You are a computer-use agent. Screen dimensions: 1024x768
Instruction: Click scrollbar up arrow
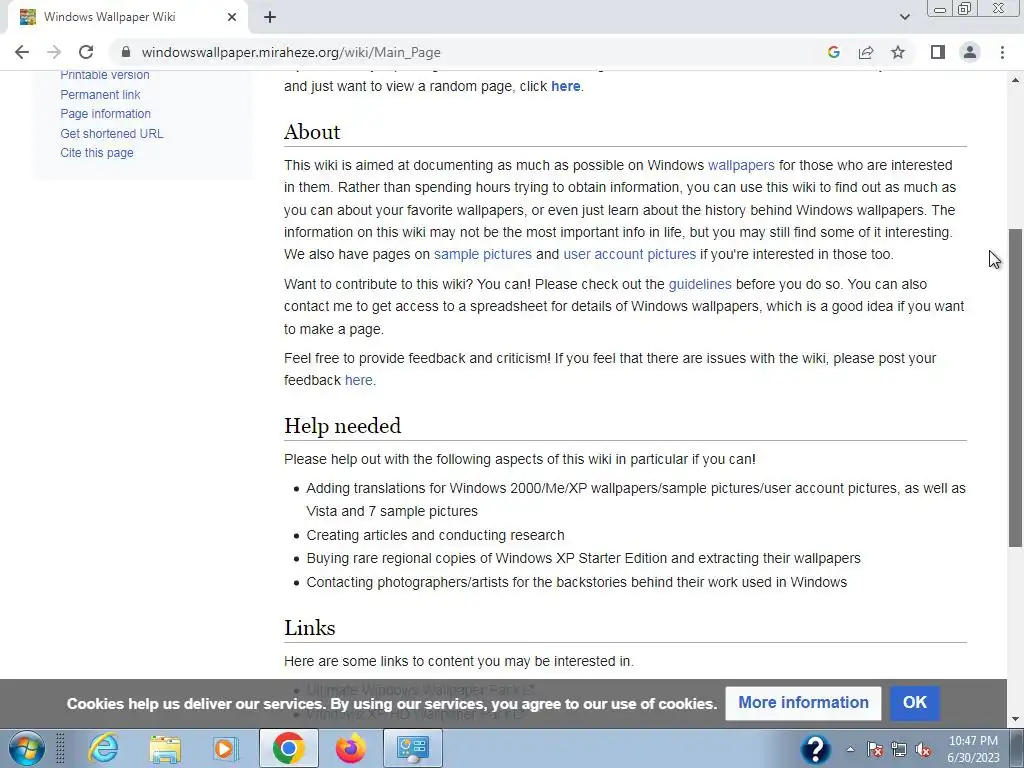click(x=1015, y=80)
